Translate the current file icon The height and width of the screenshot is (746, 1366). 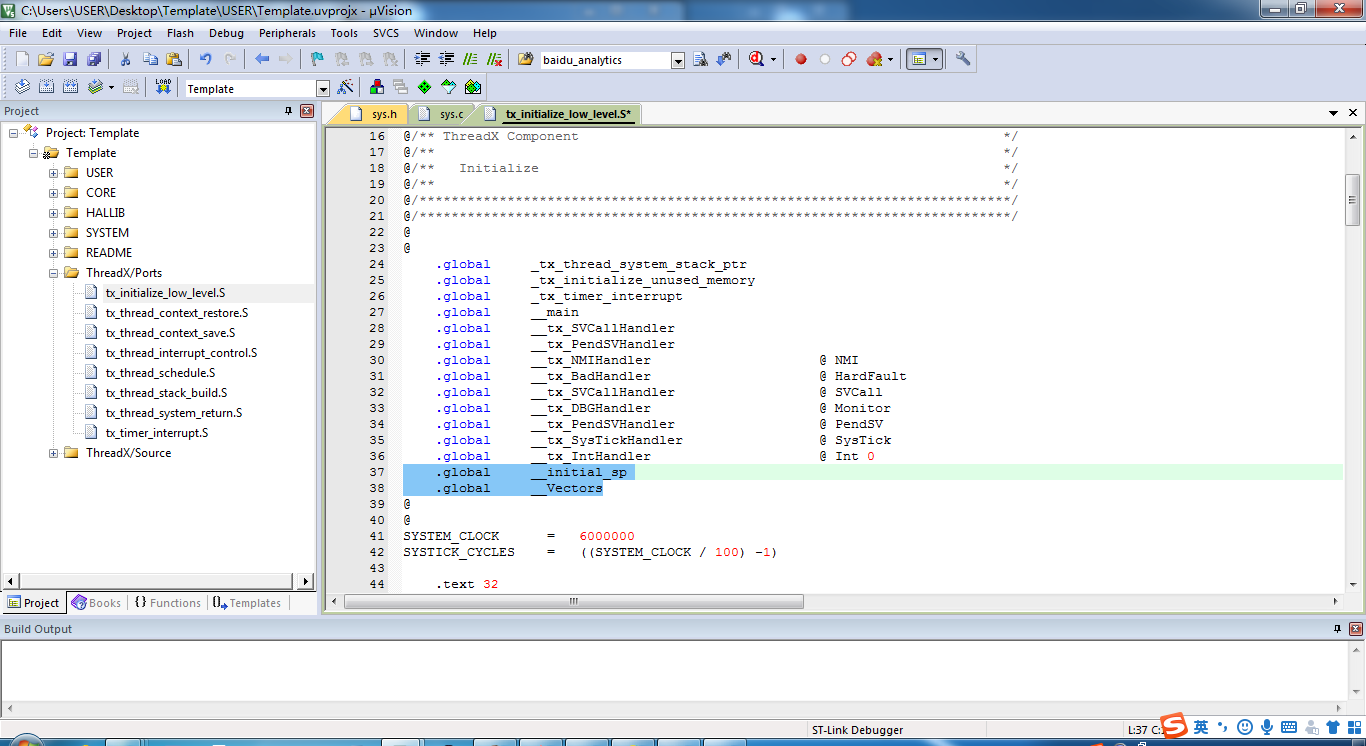(x=22, y=88)
